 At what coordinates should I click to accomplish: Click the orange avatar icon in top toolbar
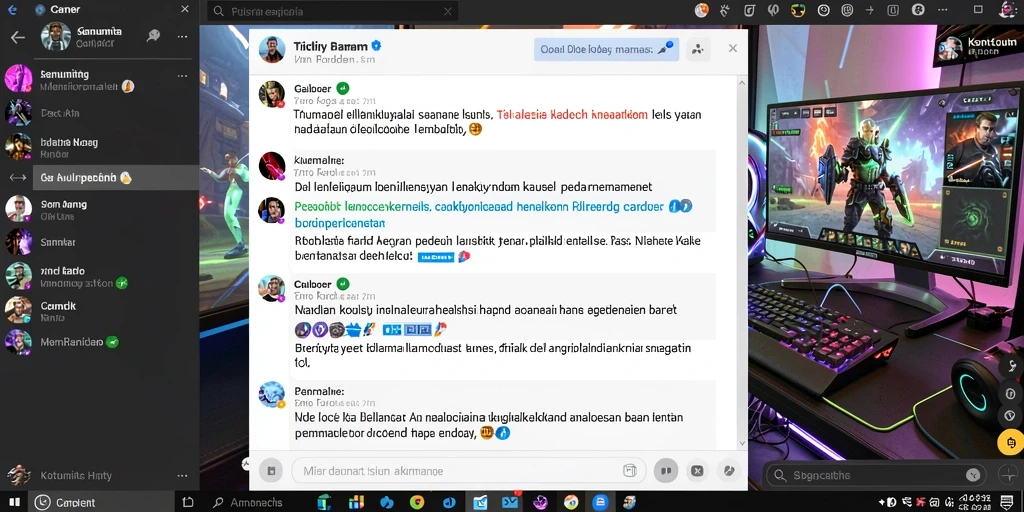pos(702,10)
